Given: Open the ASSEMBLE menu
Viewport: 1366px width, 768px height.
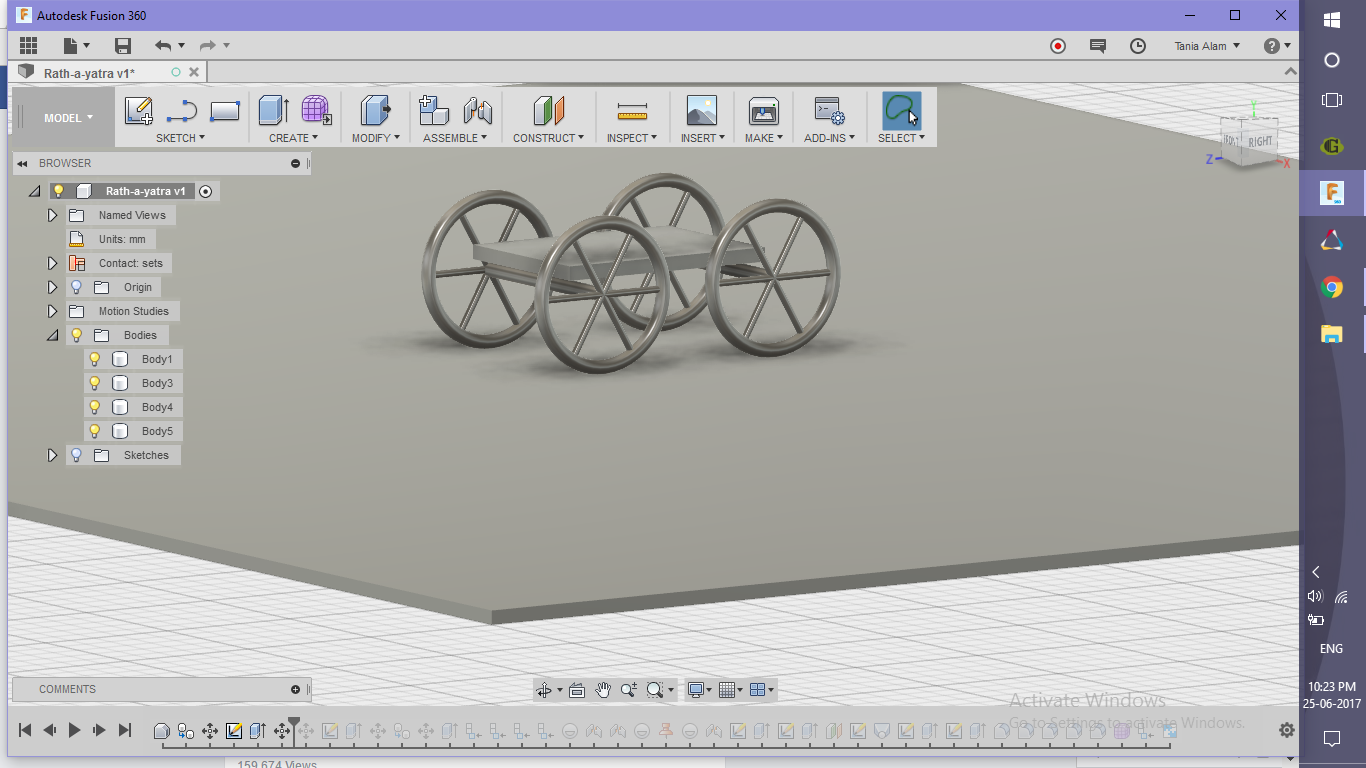Looking at the screenshot, I should point(455,138).
